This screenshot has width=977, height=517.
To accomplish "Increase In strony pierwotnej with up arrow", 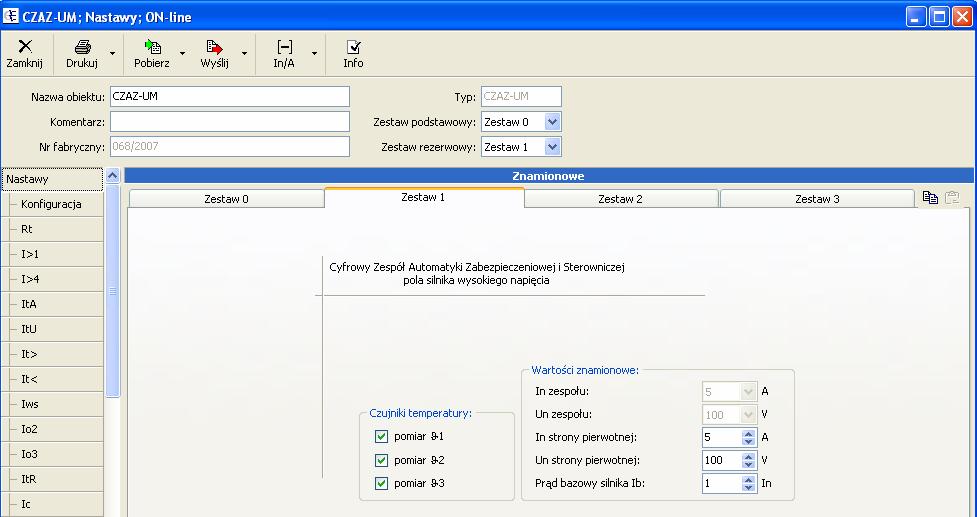I will pos(749,434).
